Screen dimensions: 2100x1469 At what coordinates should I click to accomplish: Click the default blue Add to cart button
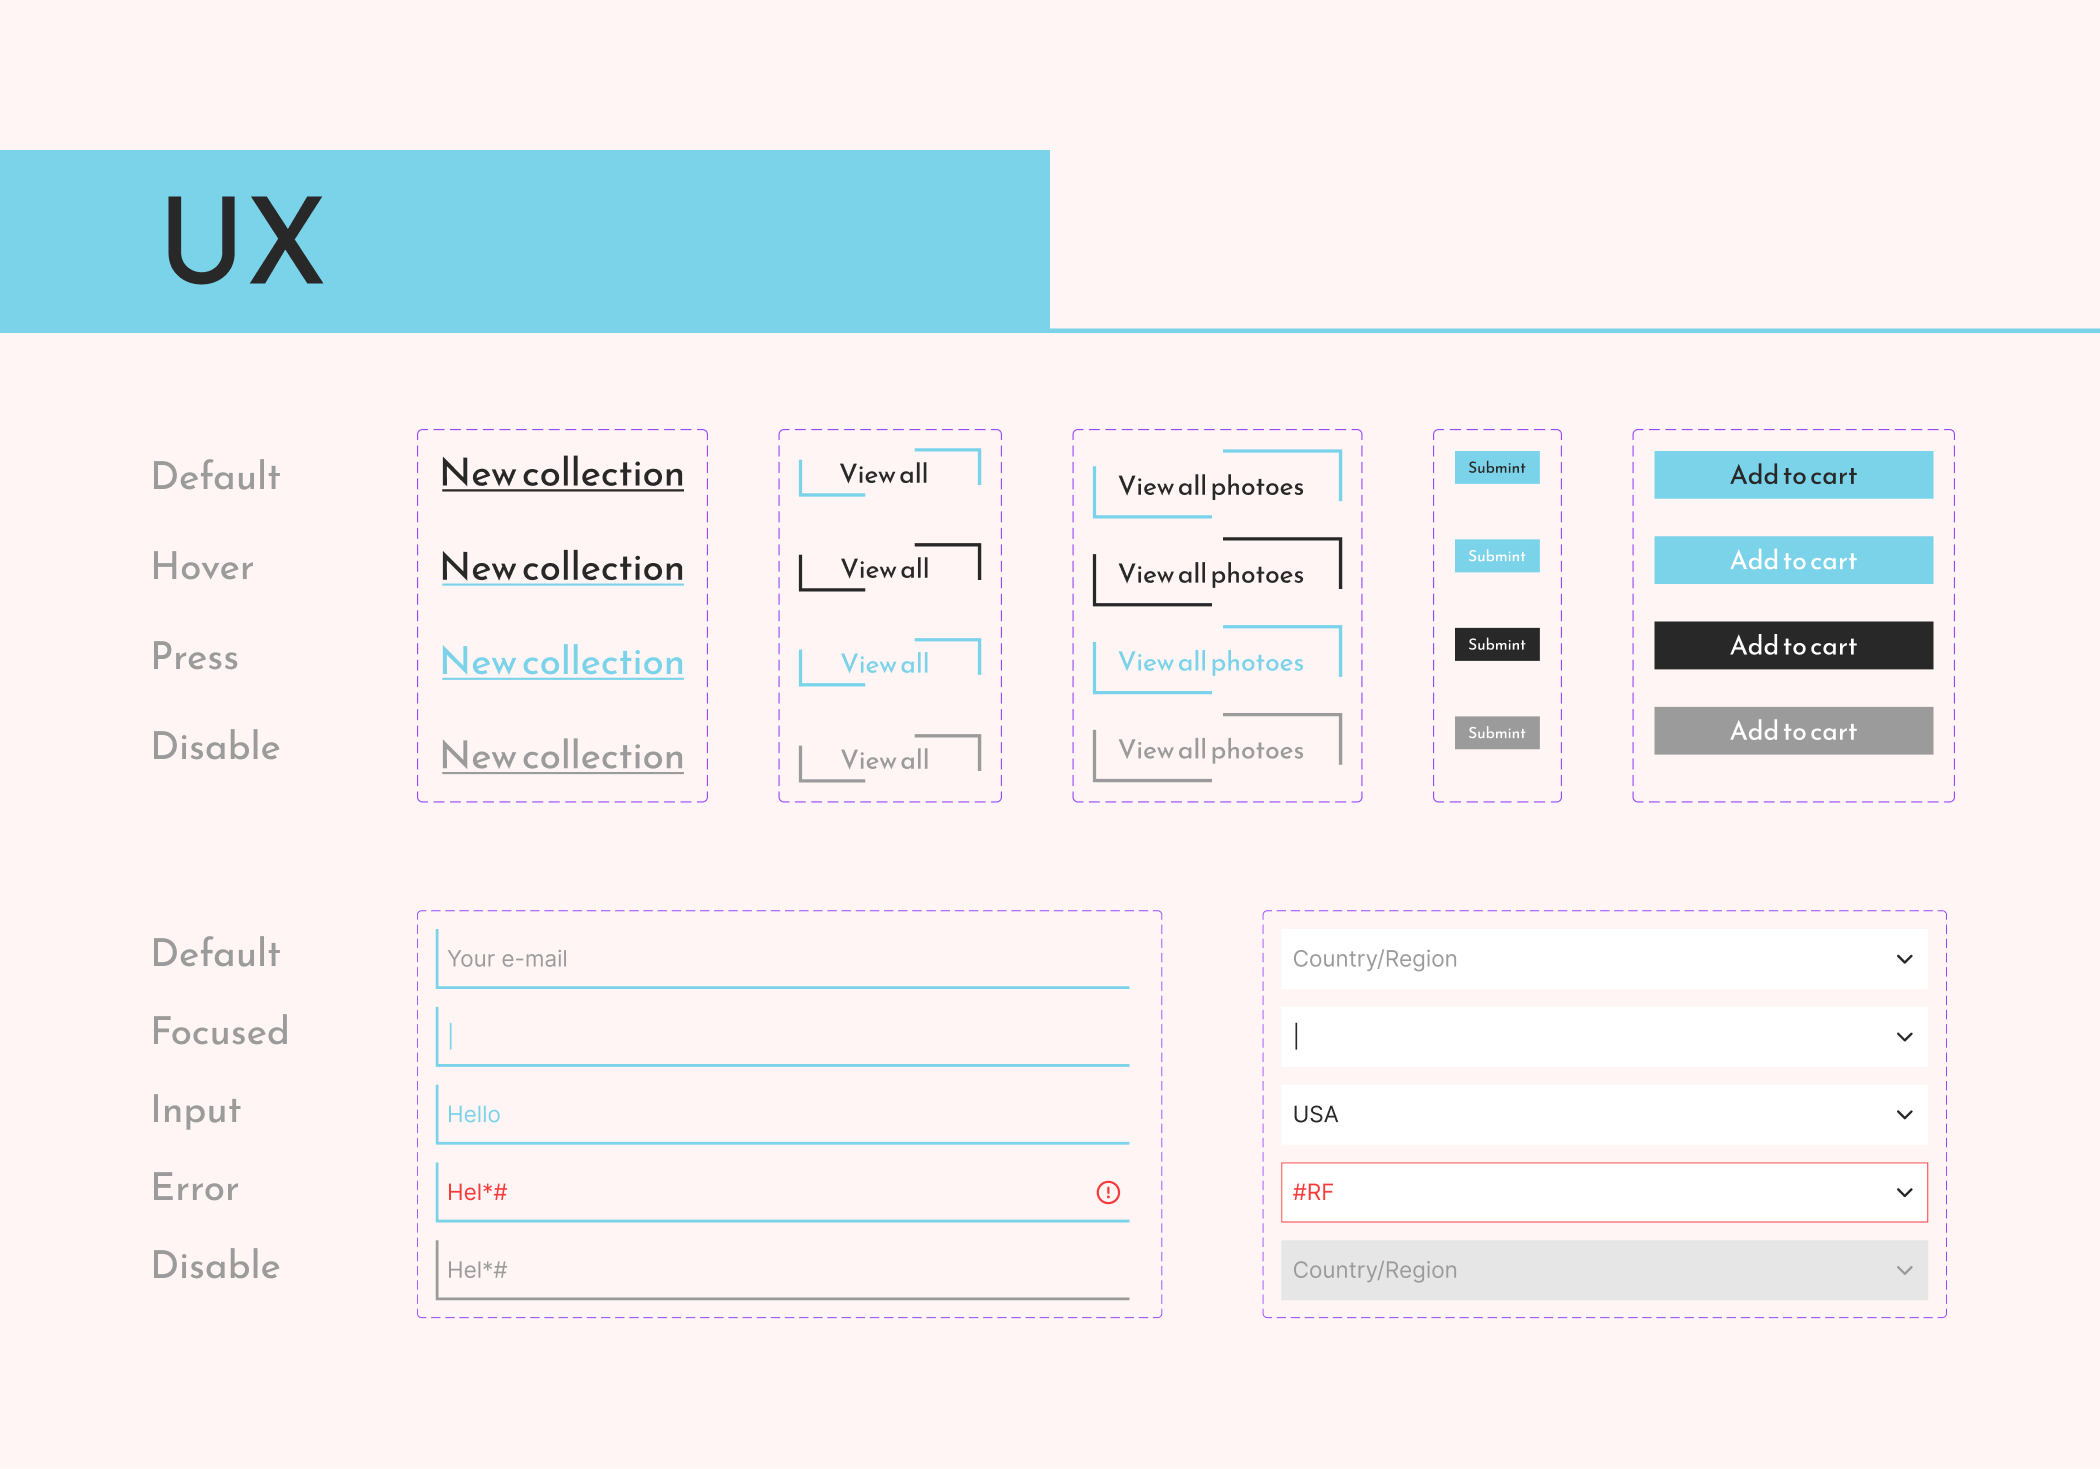click(x=1792, y=475)
